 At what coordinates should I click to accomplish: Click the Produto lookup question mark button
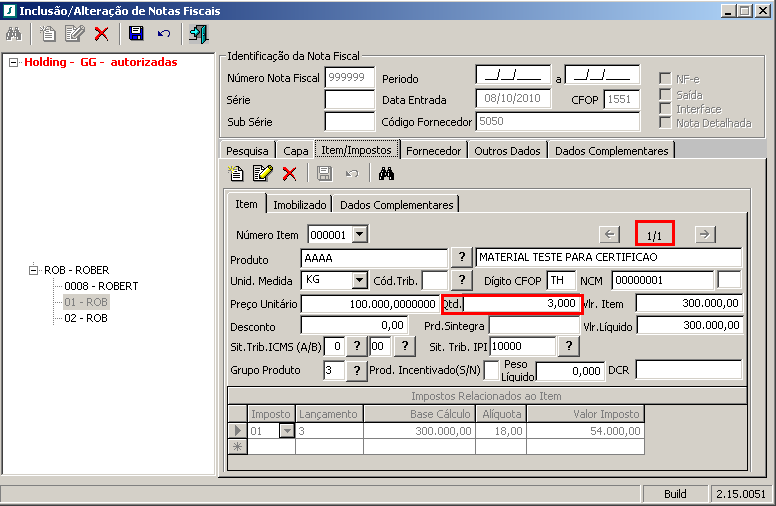(x=461, y=257)
